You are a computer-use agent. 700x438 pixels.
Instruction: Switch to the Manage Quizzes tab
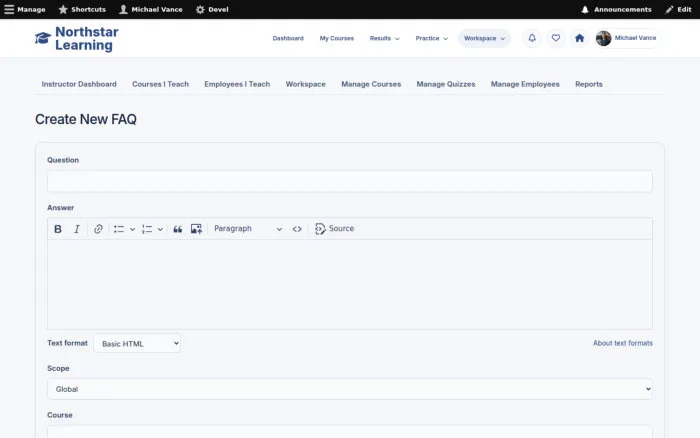point(446,84)
